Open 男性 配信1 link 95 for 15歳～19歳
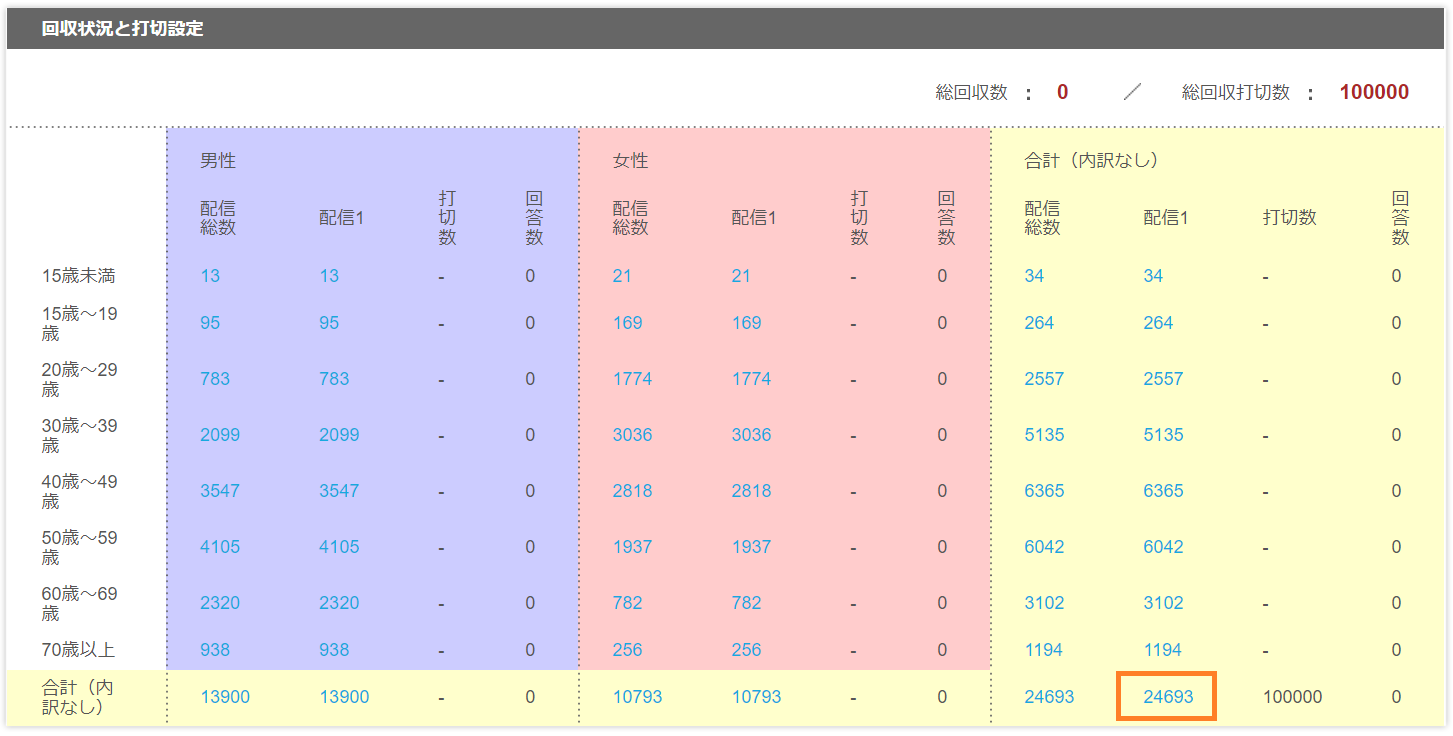This screenshot has height=736, width=1453. pos(329,323)
